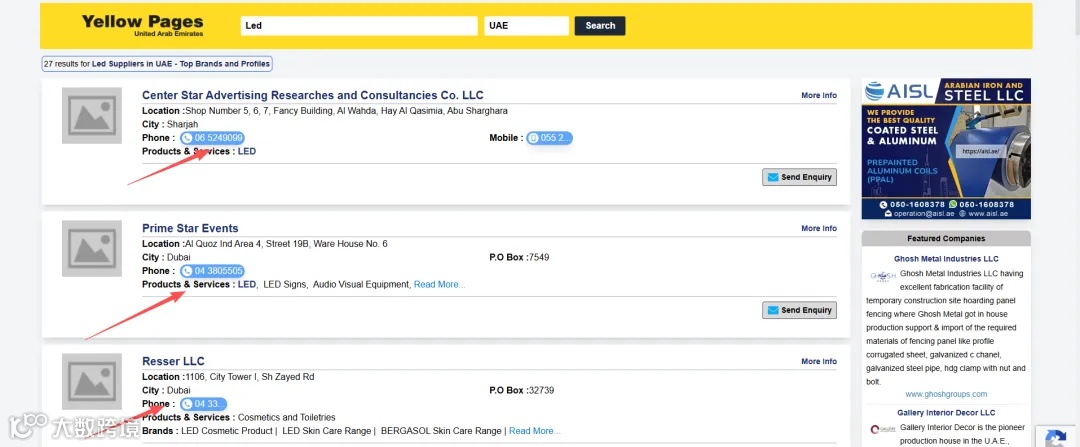
Task: Open Ghosh Metal Industries LLC featured link
Action: coord(946,259)
